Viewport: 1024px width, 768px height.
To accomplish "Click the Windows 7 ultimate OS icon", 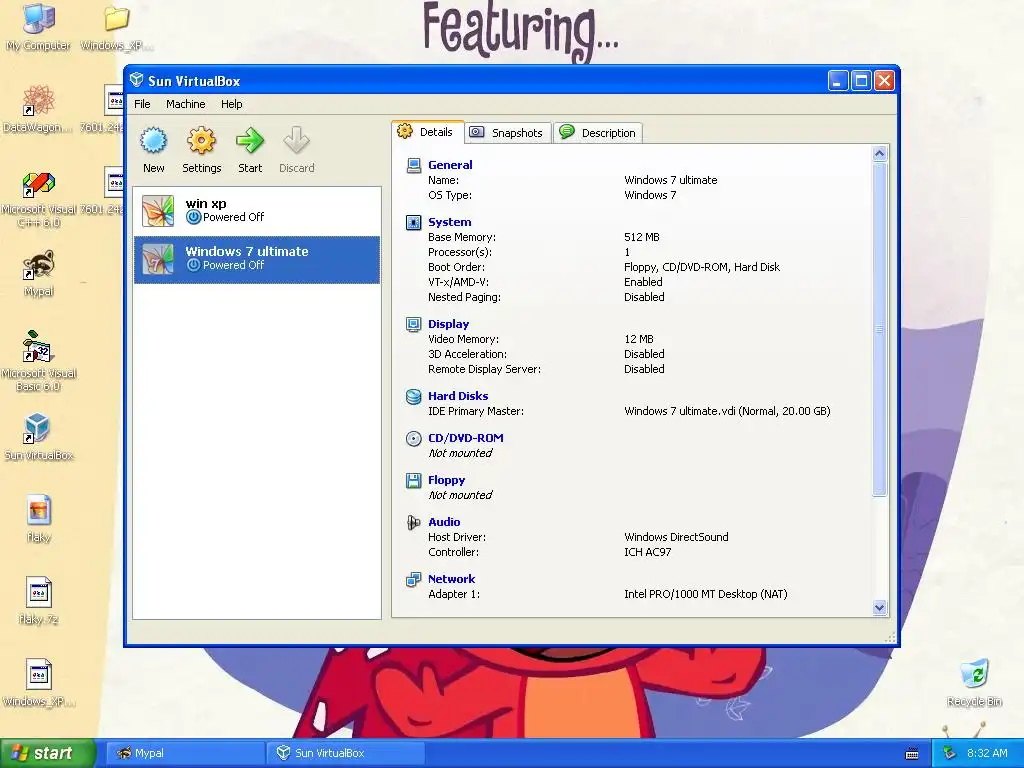I will tap(158, 259).
